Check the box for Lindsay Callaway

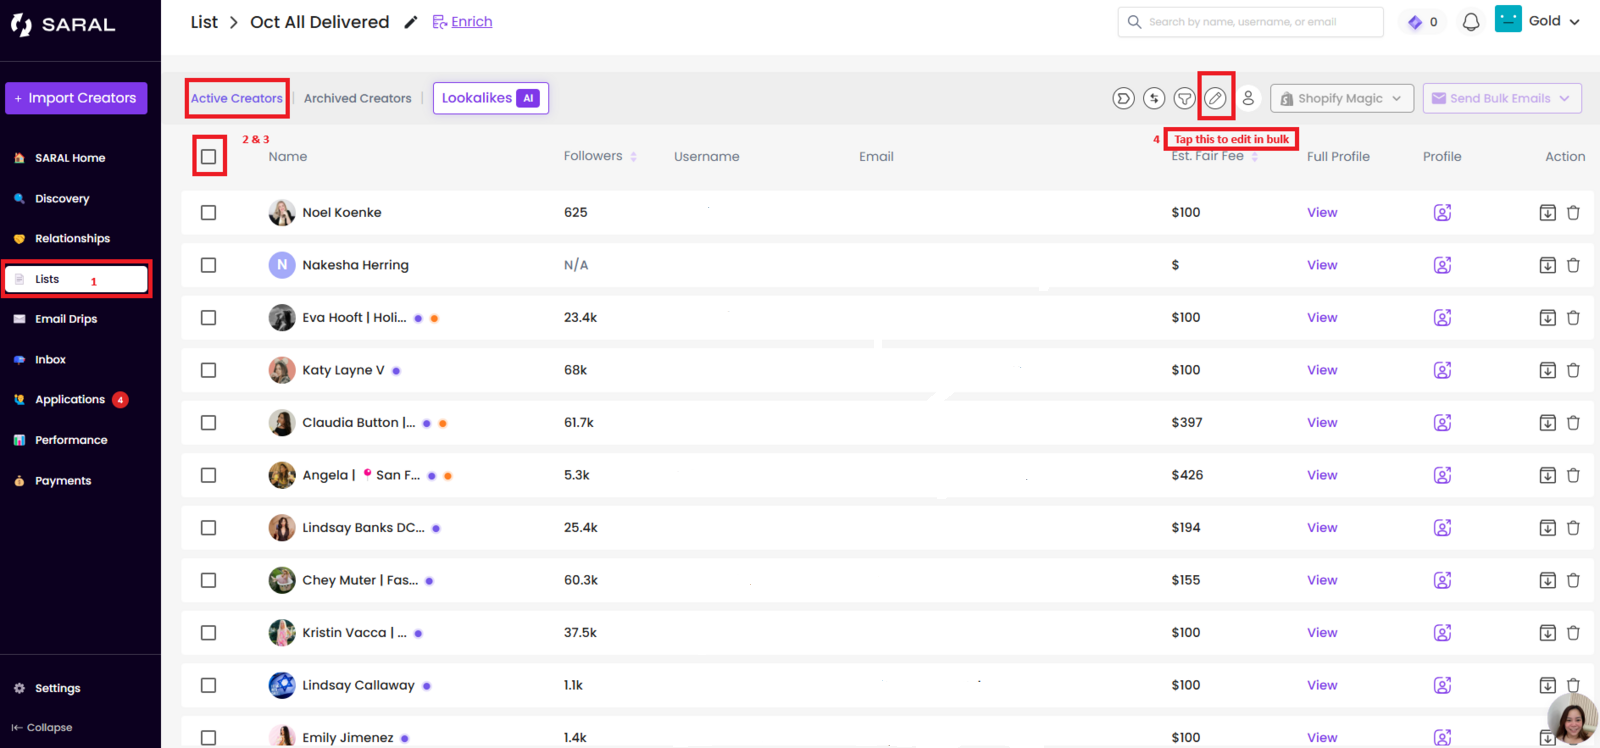pyautogui.click(x=208, y=685)
